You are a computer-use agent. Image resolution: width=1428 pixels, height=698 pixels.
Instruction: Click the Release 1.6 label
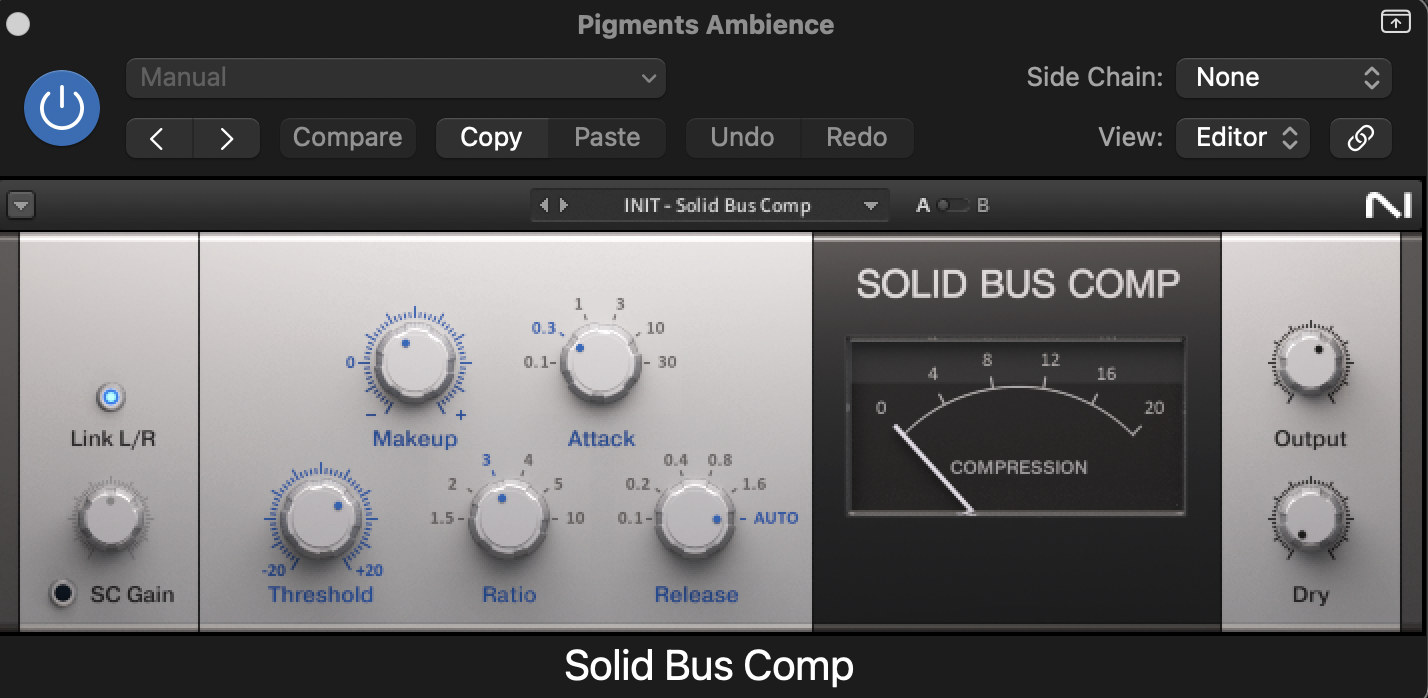pos(754,484)
